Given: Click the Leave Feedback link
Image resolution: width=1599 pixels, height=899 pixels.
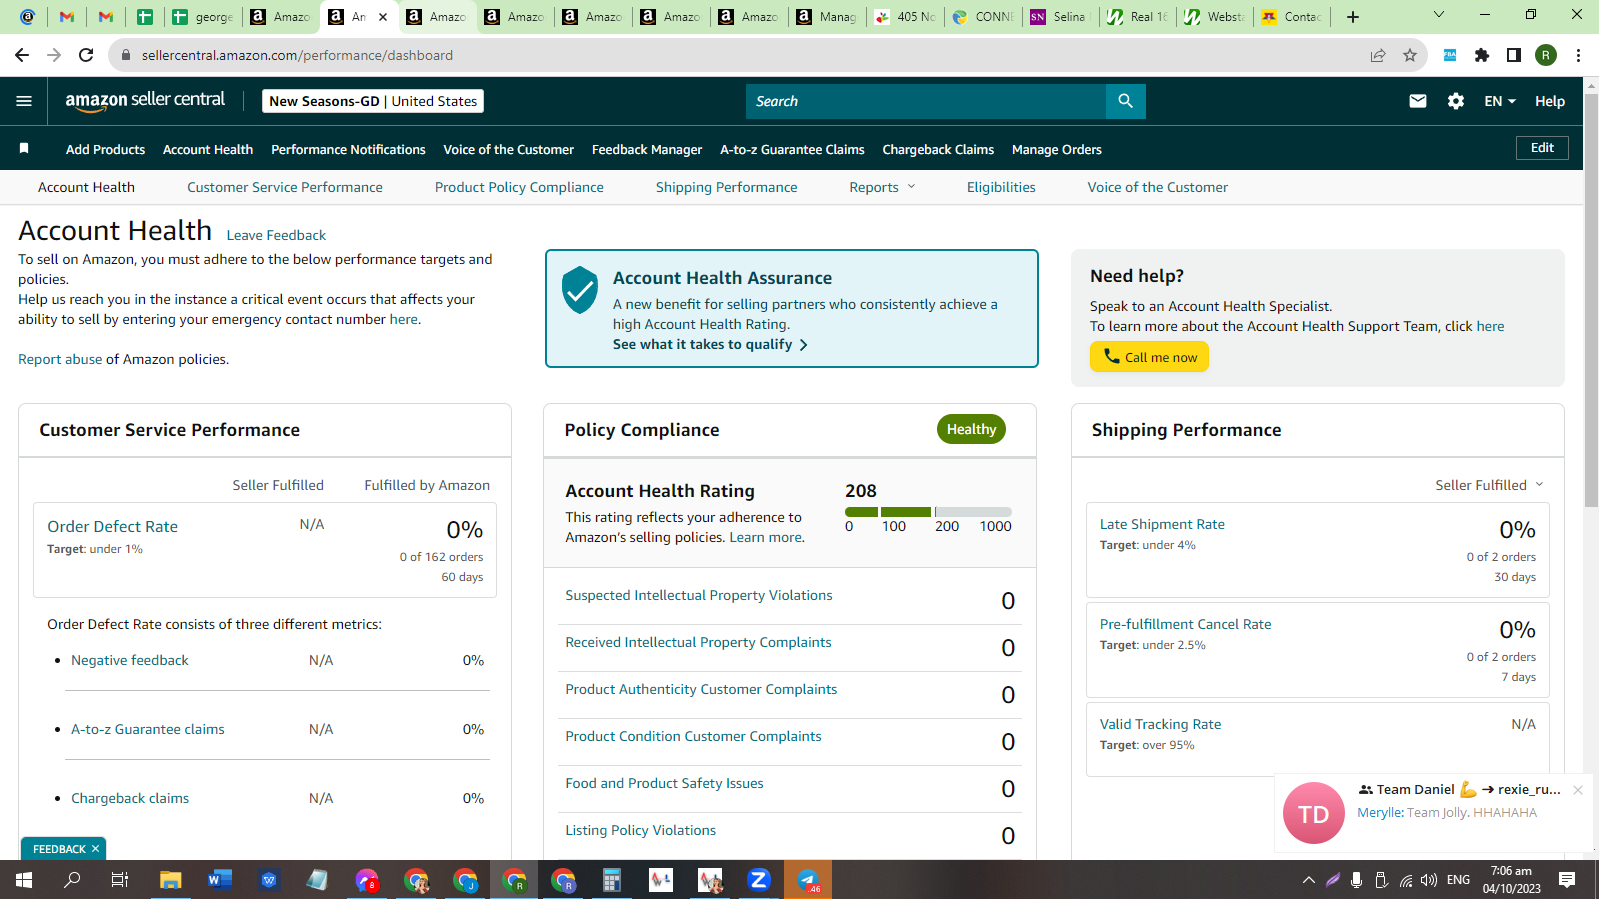Looking at the screenshot, I should [x=276, y=235].
